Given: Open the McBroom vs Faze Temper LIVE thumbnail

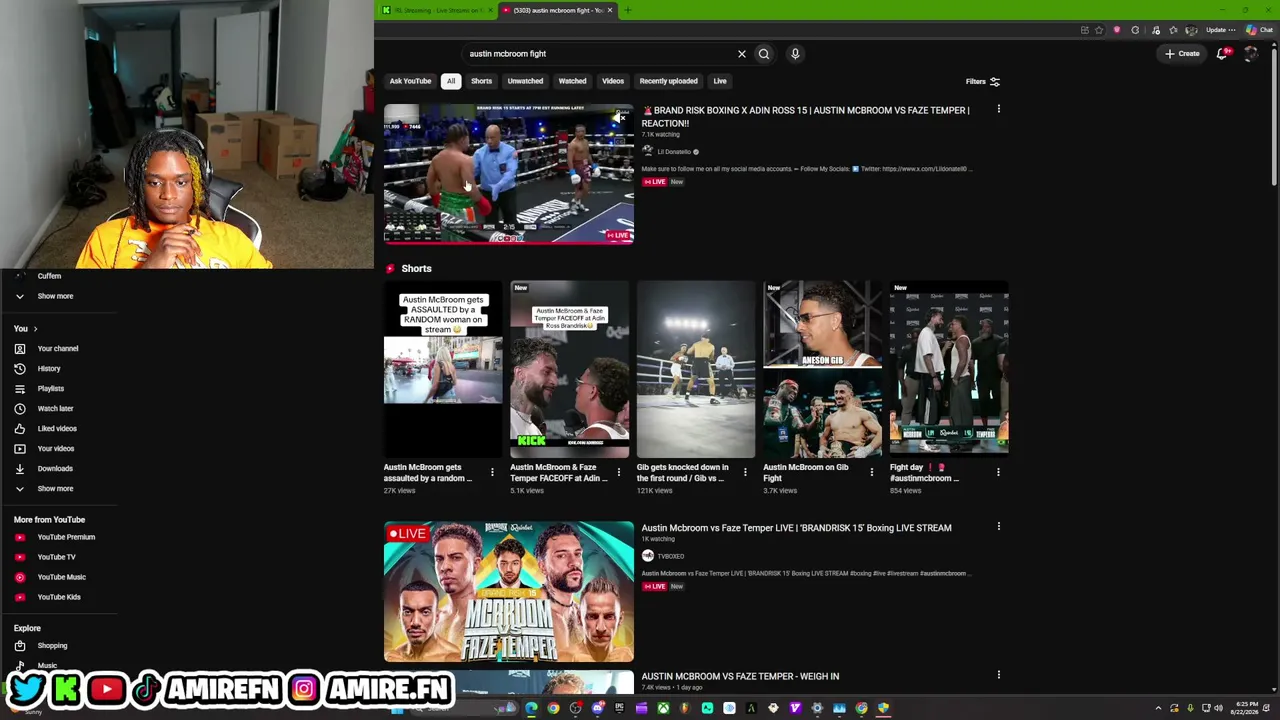Looking at the screenshot, I should (509, 591).
